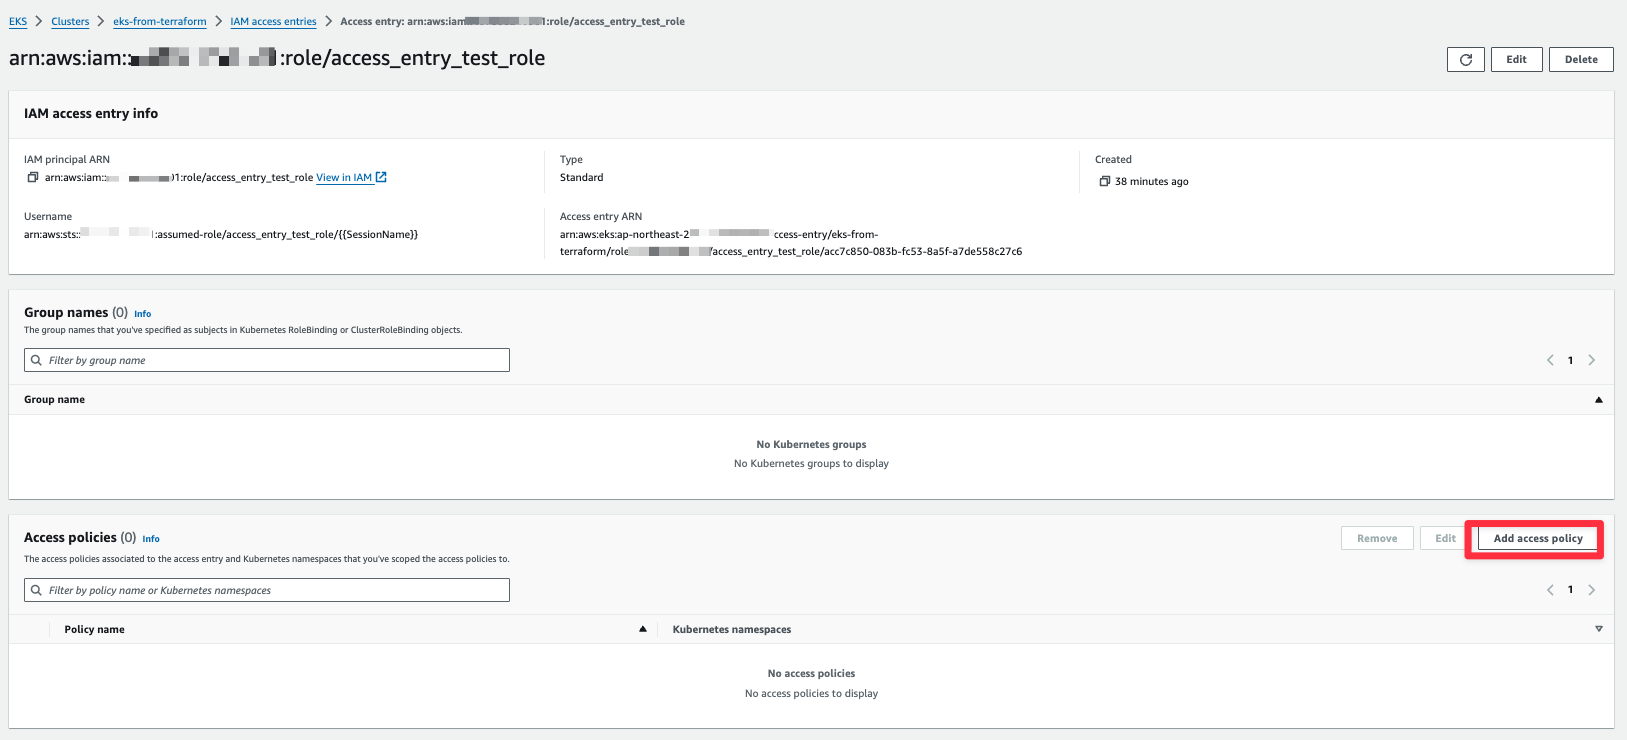Click View in IAM link
Image resolution: width=1627 pixels, height=740 pixels.
344,178
